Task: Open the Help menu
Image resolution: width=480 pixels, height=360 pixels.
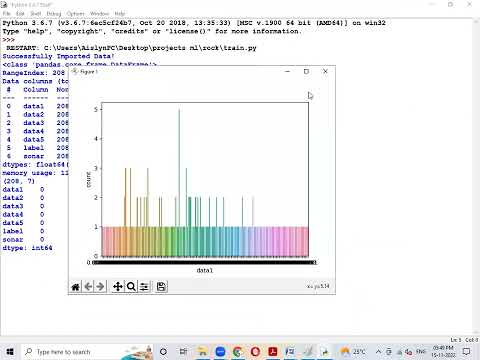Action: (120, 14)
